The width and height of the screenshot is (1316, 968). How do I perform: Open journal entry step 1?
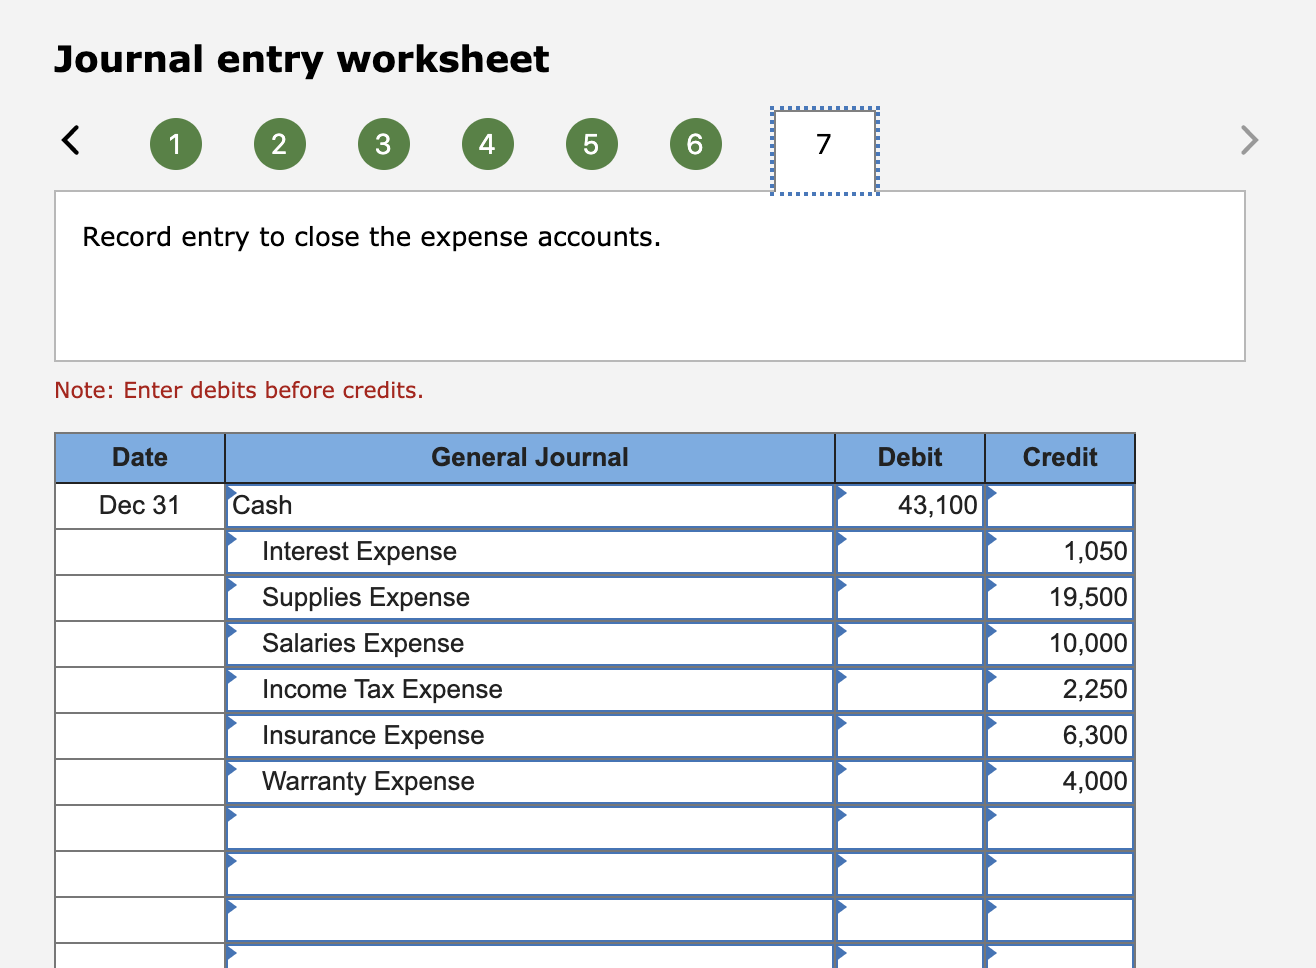(x=175, y=144)
